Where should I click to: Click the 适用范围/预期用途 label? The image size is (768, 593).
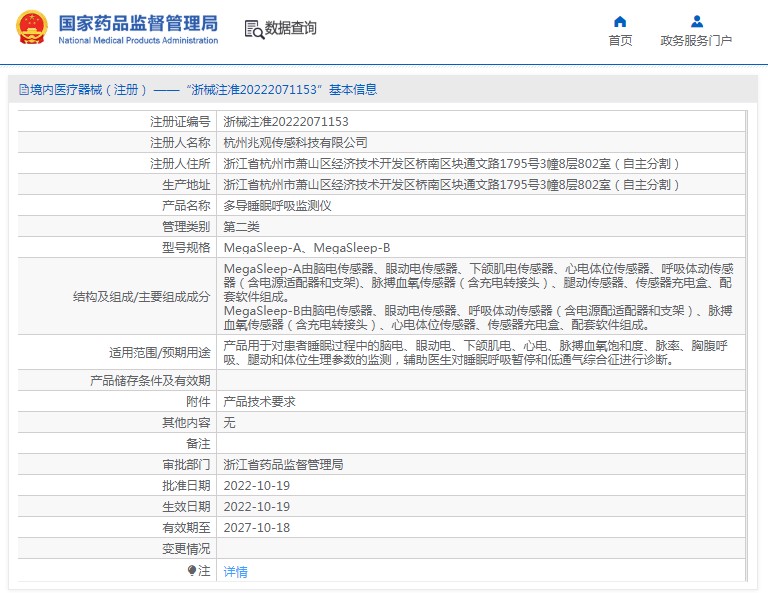pos(160,353)
